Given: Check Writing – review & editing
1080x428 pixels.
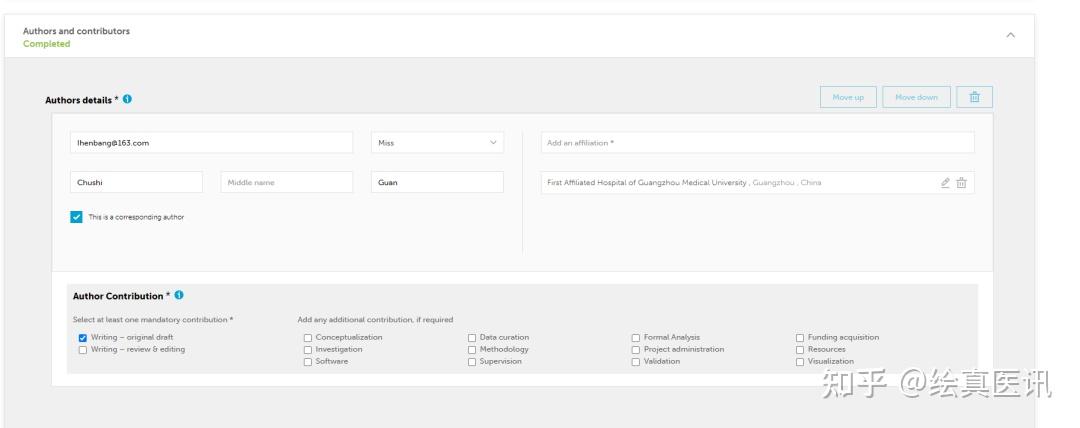Looking at the screenshot, I should click(83, 350).
